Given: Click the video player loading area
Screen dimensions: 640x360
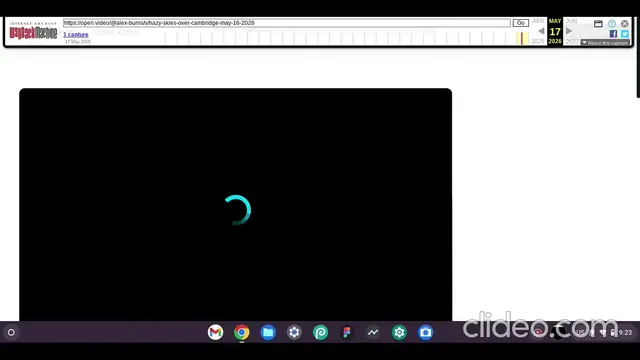Looking at the screenshot, I should 236,204.
